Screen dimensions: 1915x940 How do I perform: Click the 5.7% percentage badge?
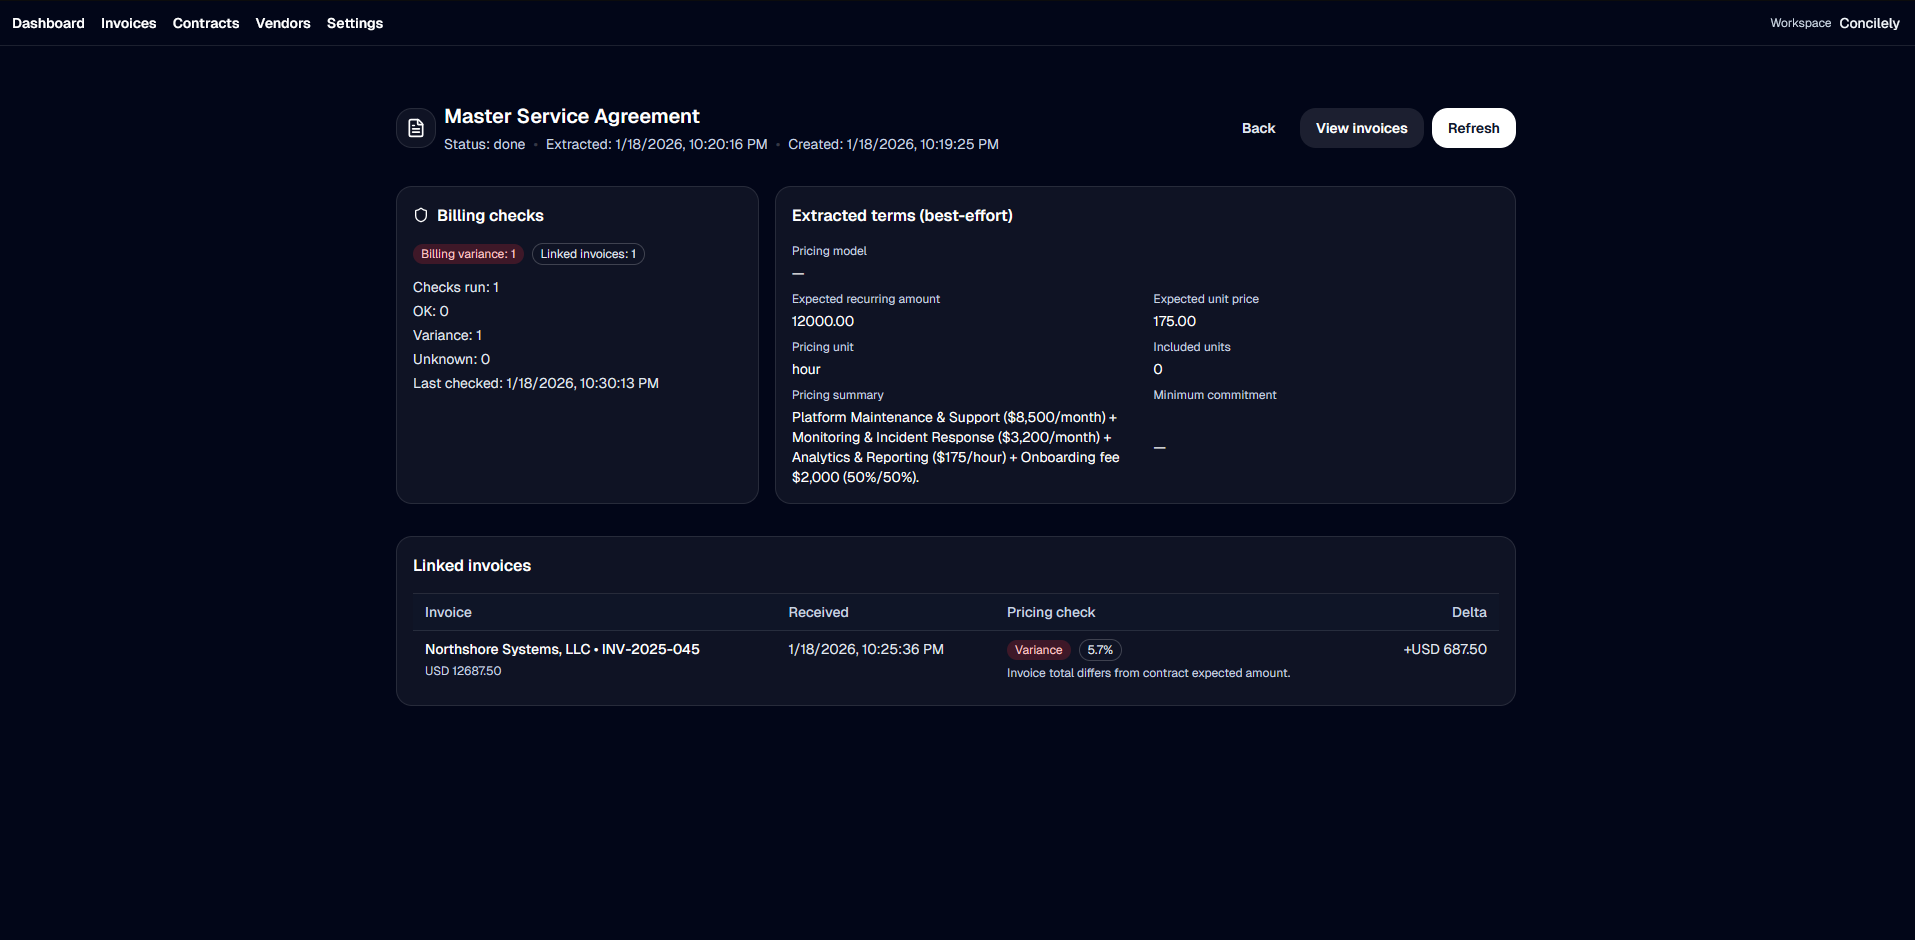[1099, 649]
